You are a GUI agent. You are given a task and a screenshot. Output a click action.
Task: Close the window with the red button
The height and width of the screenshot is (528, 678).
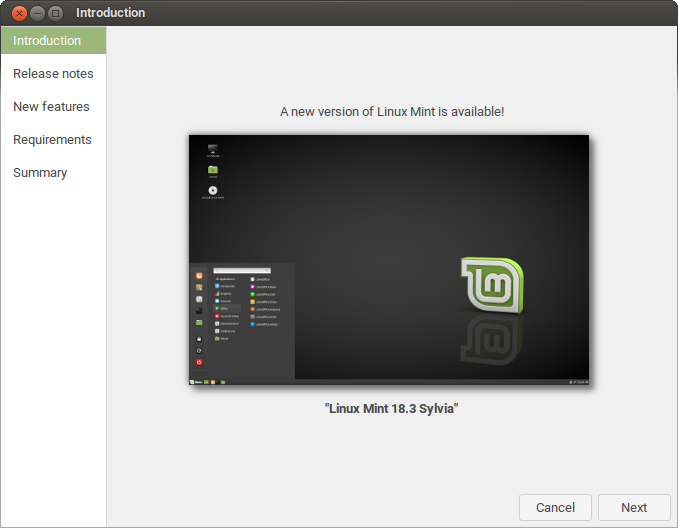pyautogui.click(x=19, y=13)
